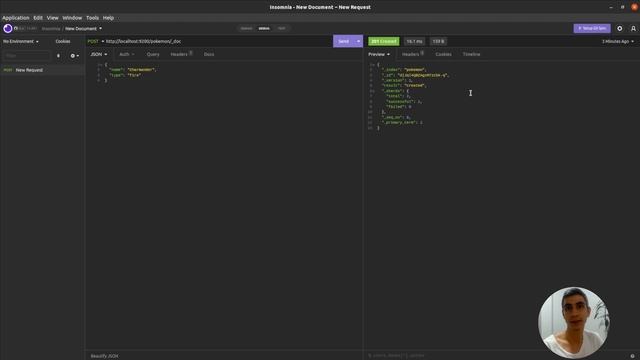Click the webcam presenter thumbnail

tap(573, 322)
